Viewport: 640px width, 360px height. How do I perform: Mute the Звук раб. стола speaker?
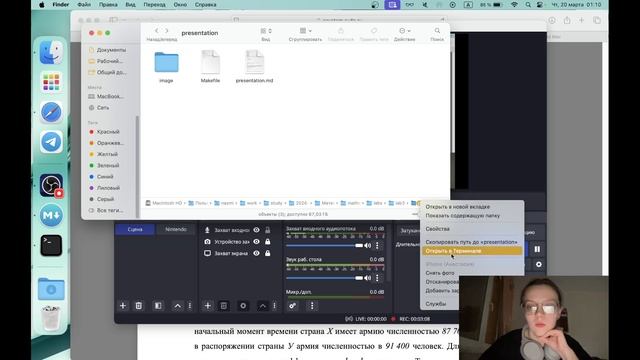pyautogui.click(x=368, y=278)
